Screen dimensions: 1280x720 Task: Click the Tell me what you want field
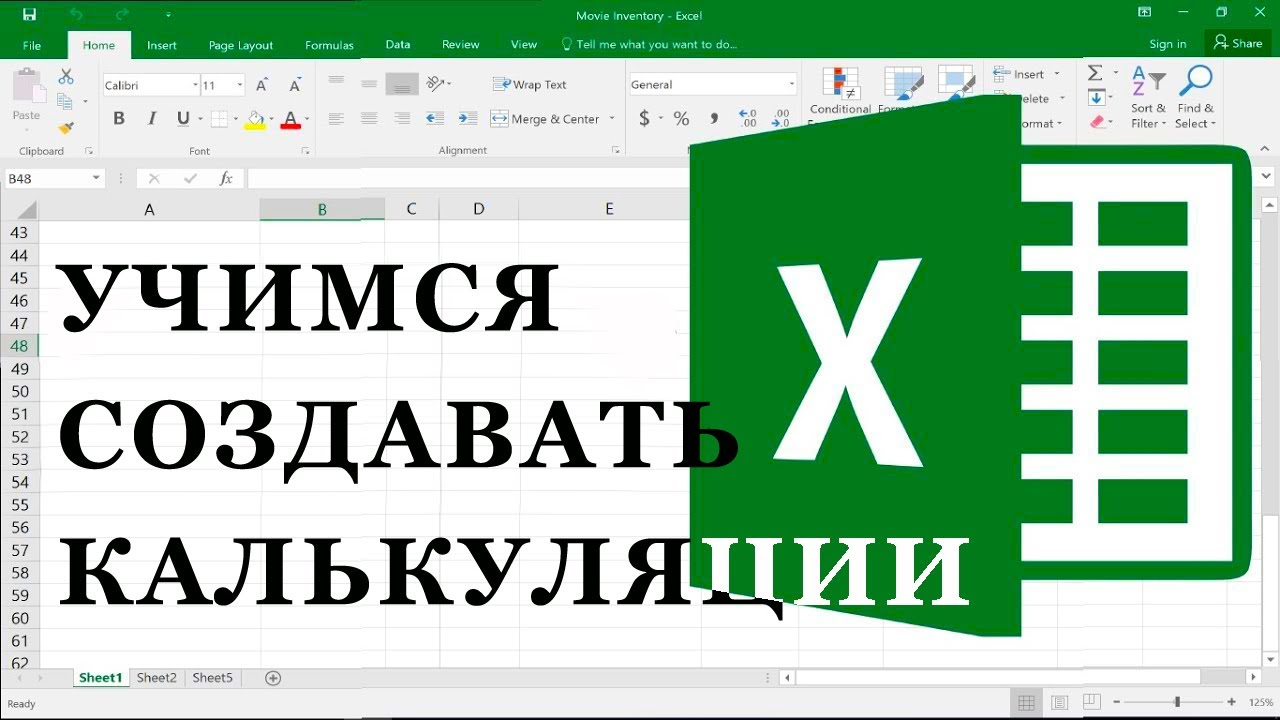click(x=649, y=45)
